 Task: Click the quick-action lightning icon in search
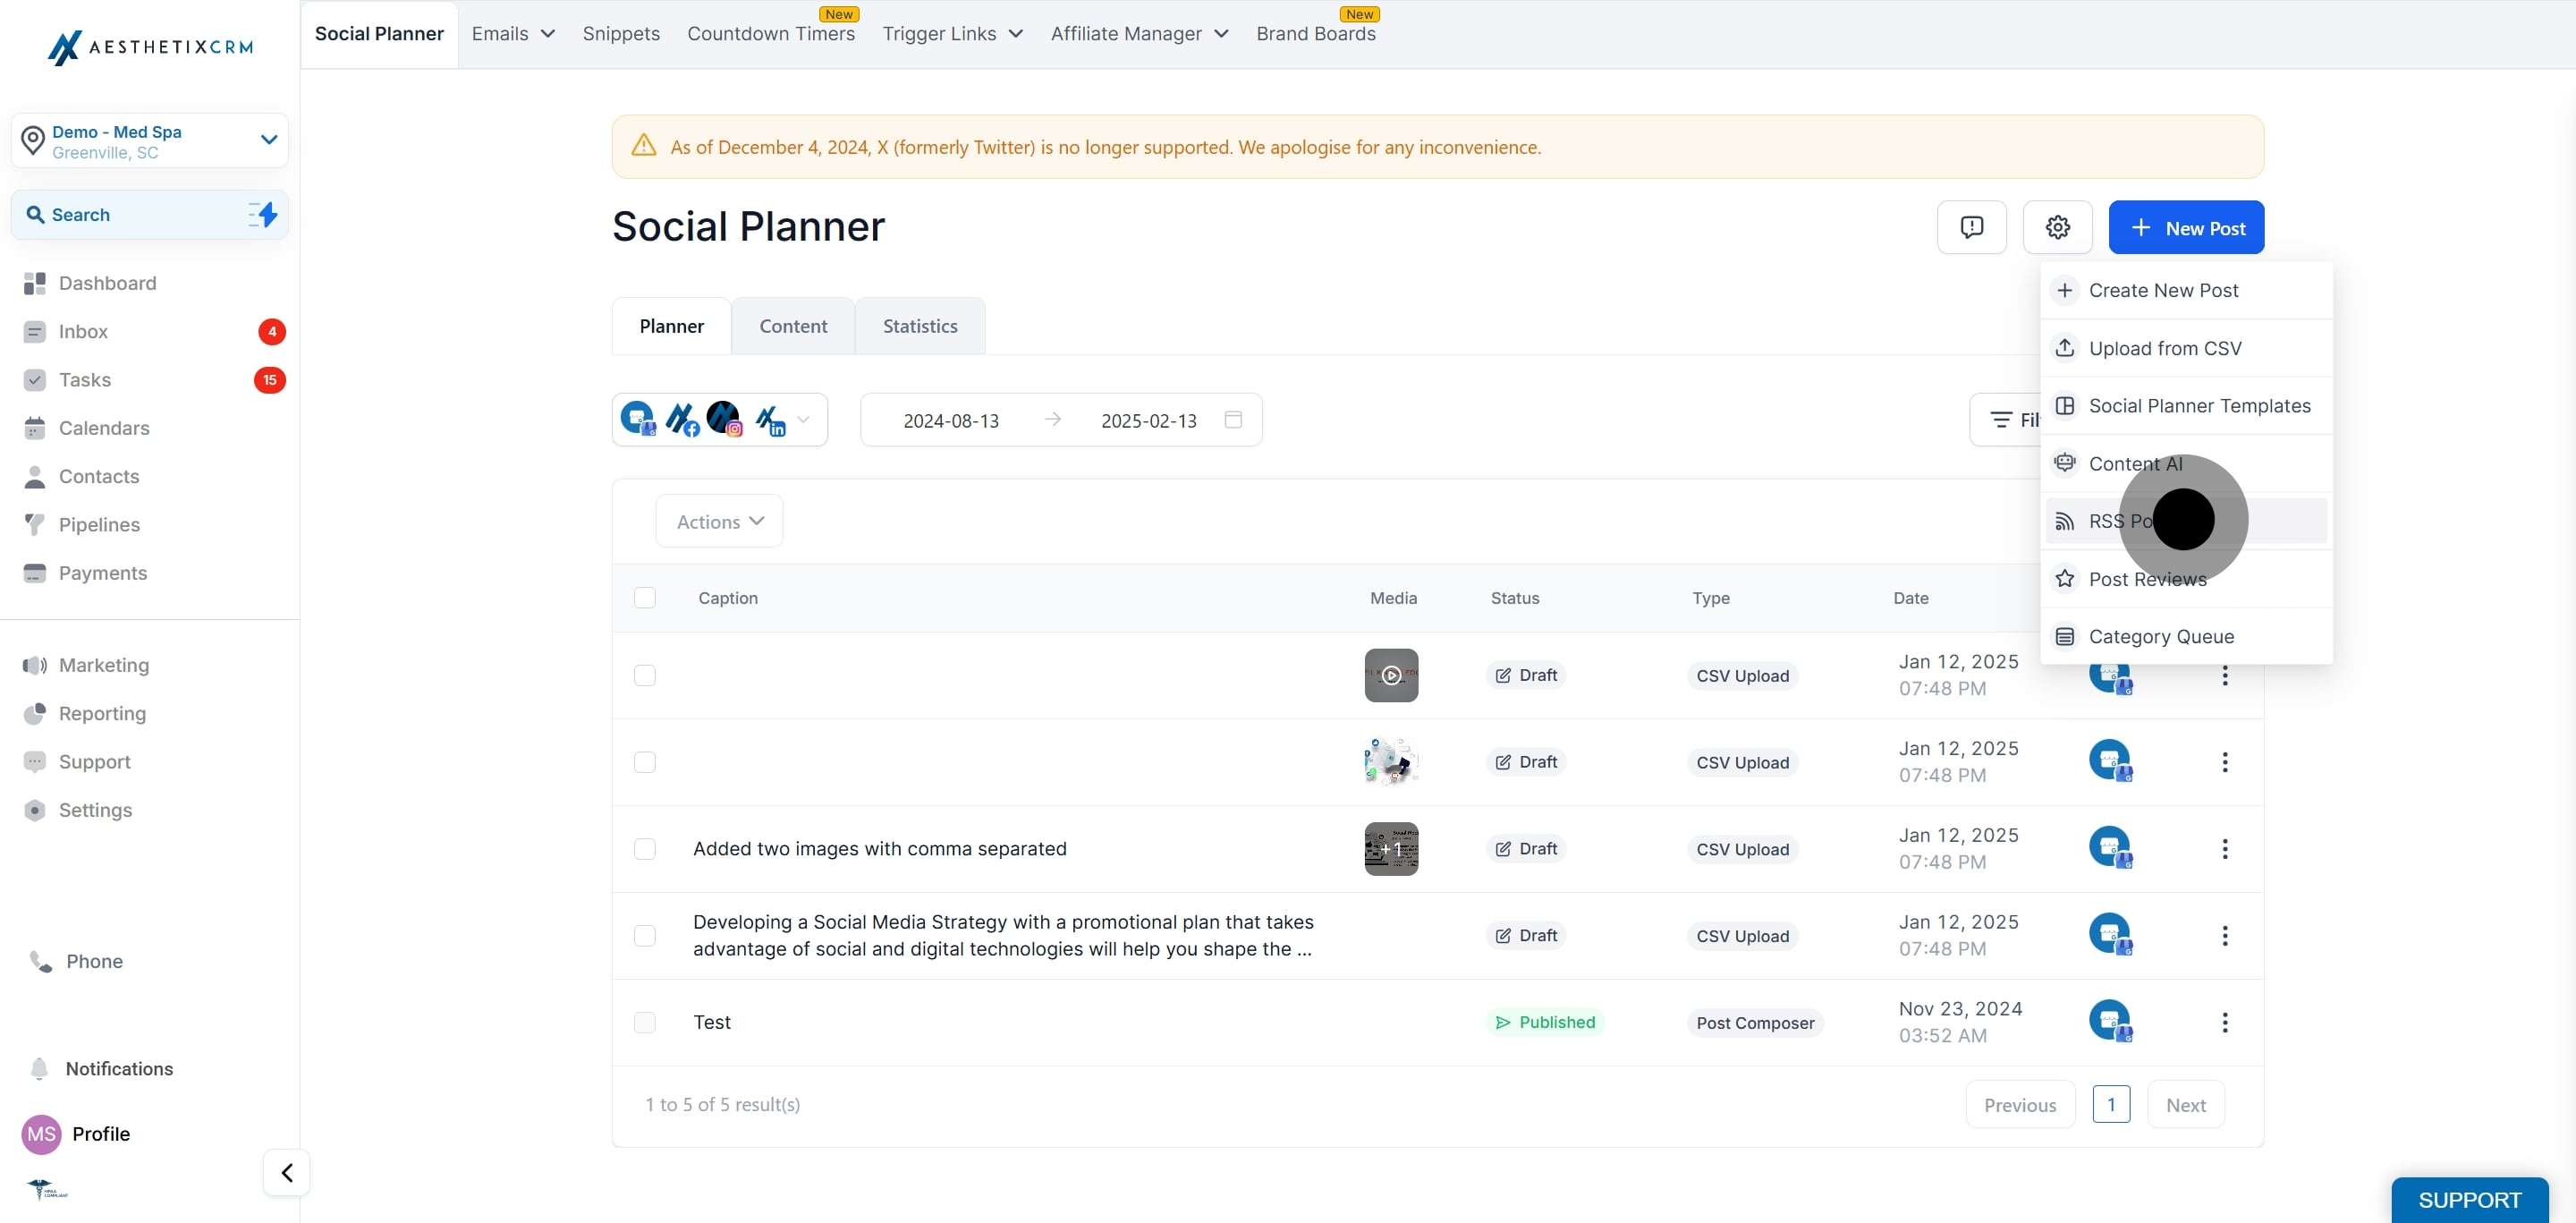pyautogui.click(x=263, y=214)
